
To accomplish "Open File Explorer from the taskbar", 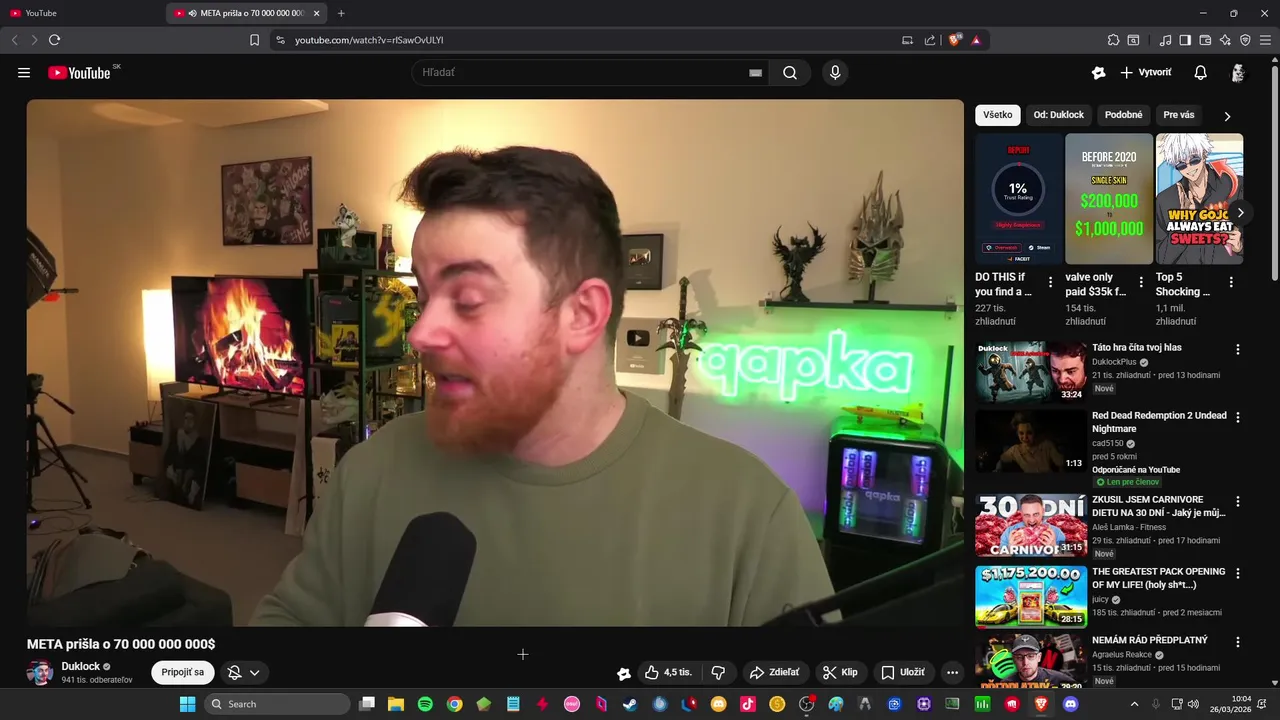I will tap(396, 704).
